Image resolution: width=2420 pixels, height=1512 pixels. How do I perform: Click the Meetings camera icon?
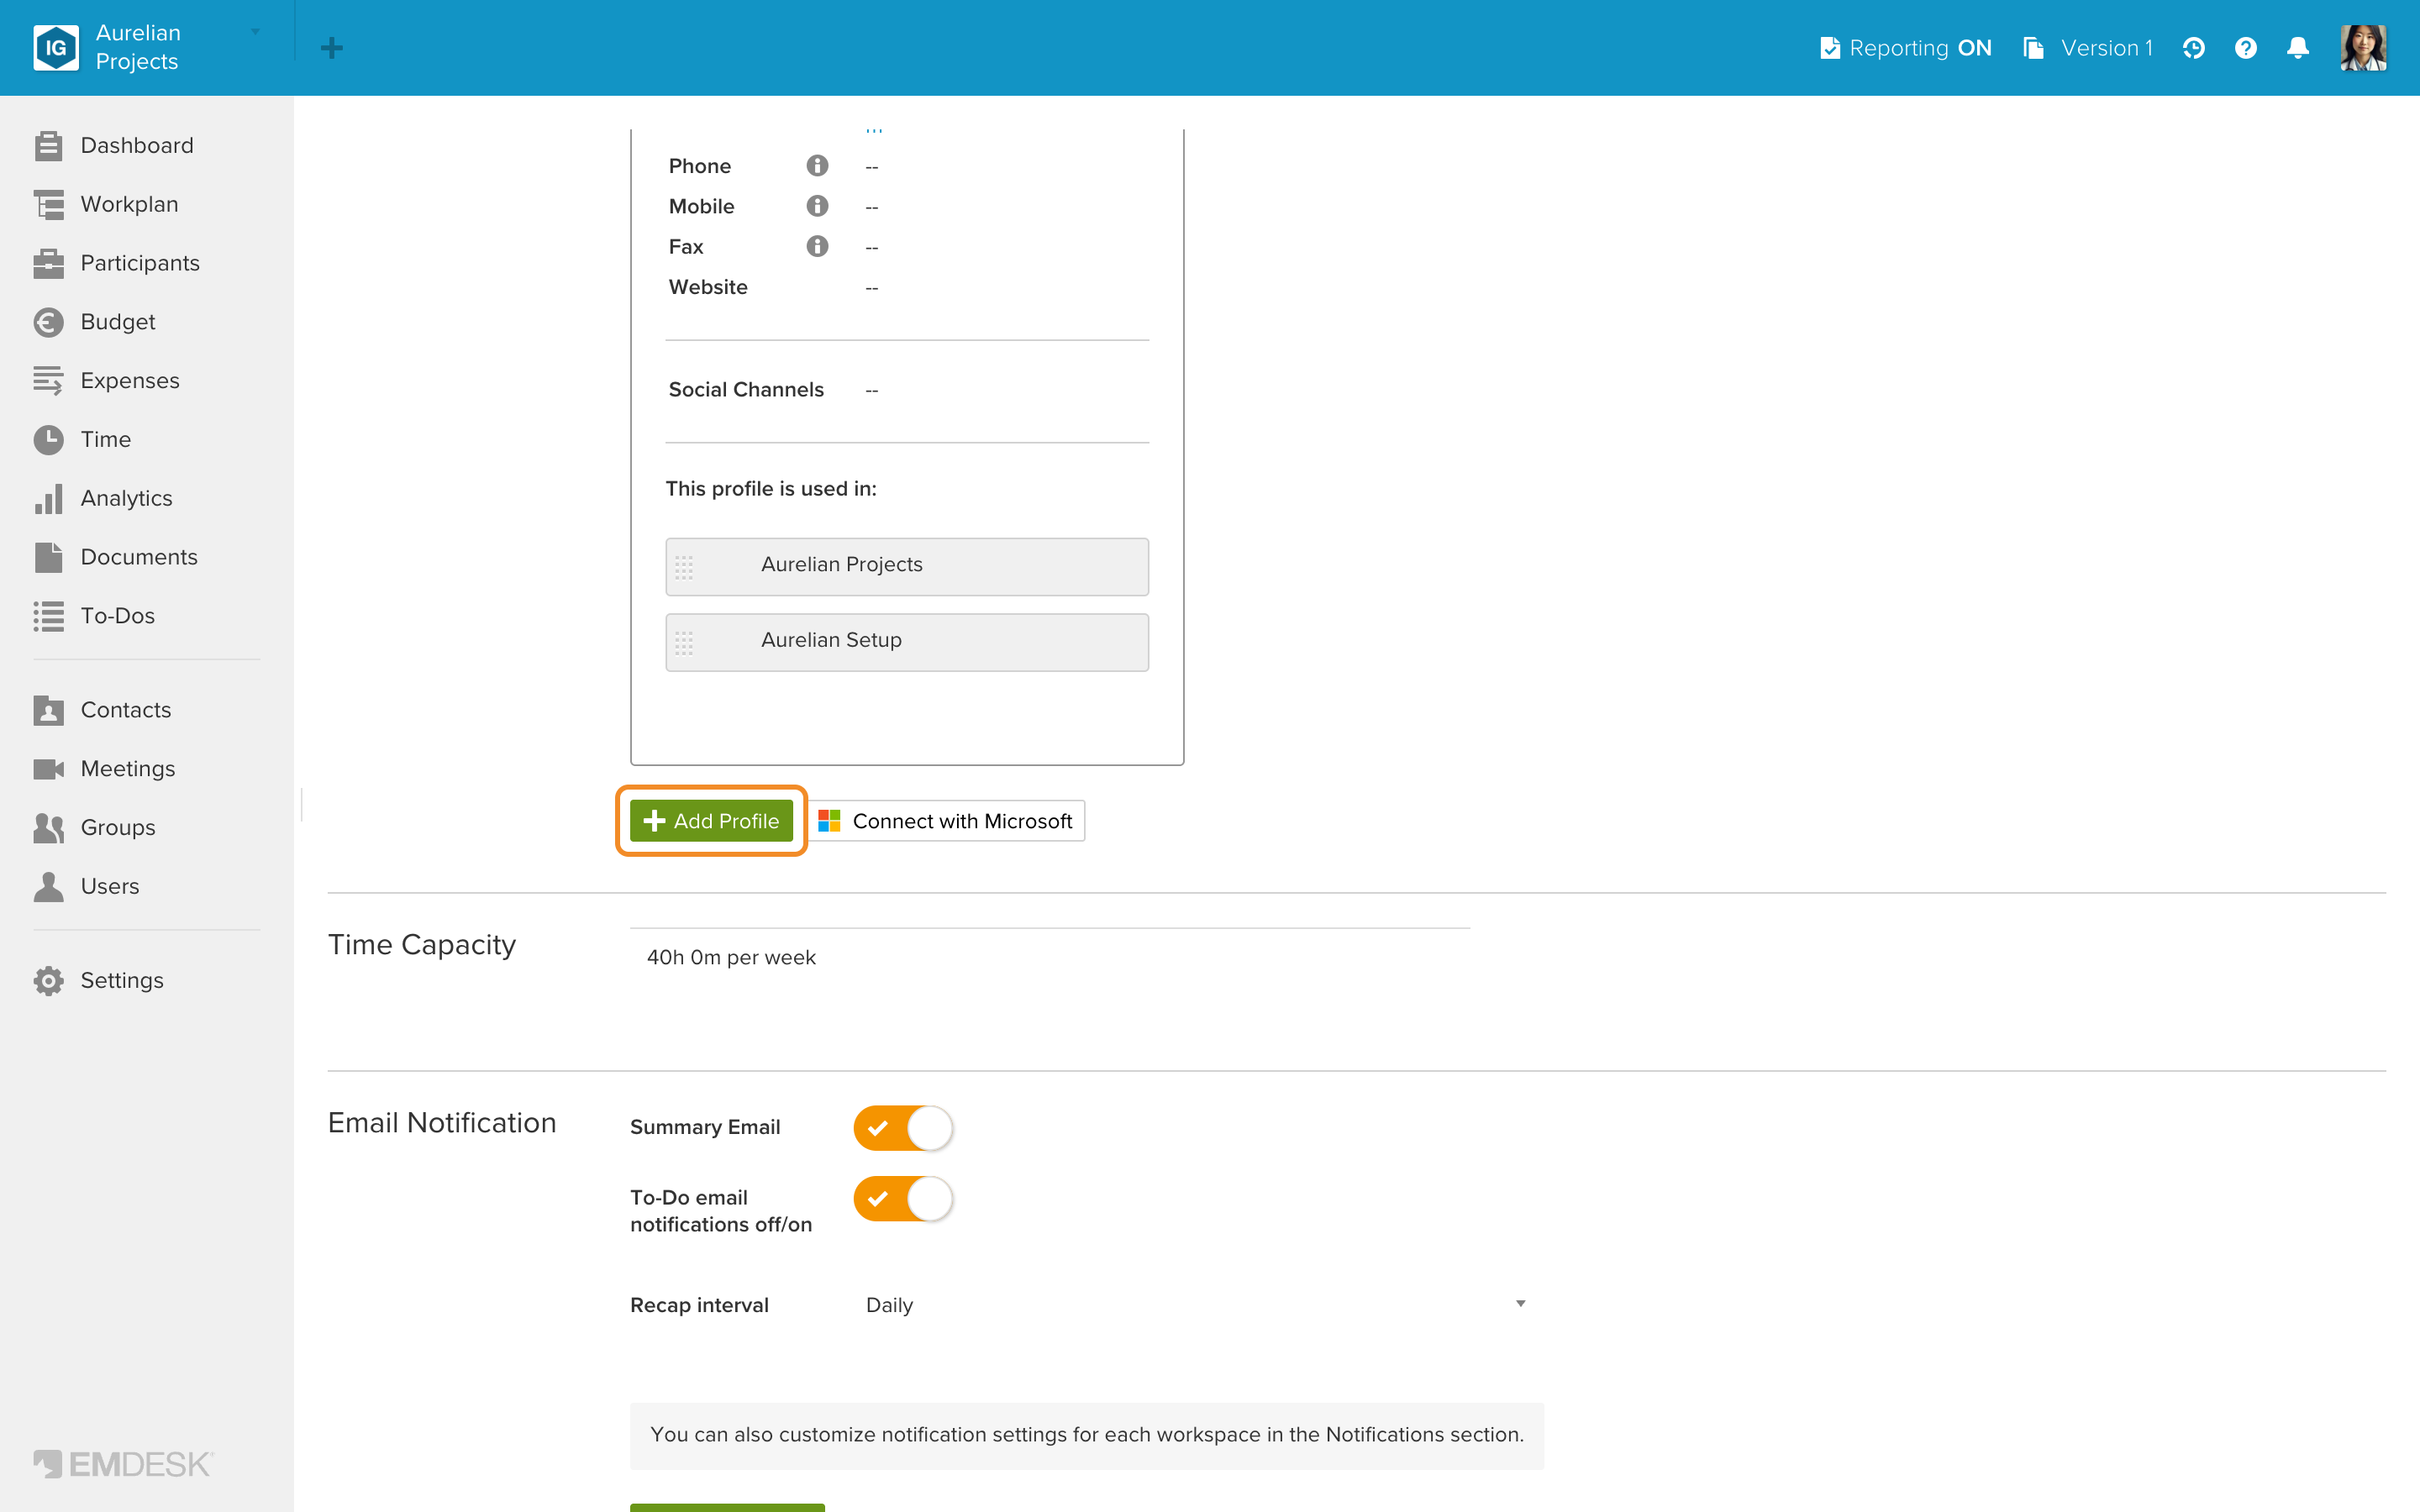tap(48, 769)
